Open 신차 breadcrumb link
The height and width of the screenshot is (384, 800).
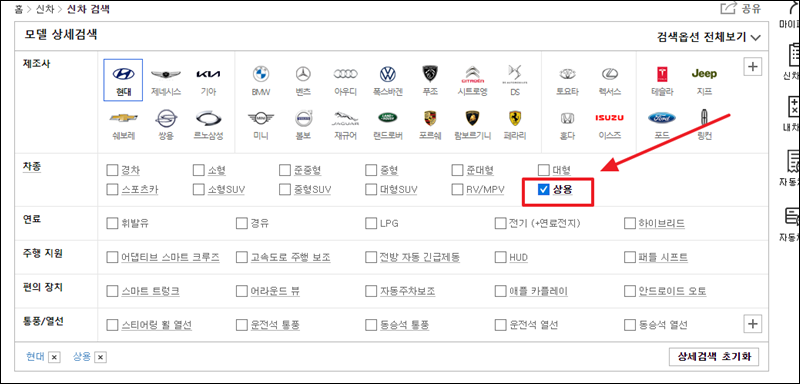[x=44, y=9]
